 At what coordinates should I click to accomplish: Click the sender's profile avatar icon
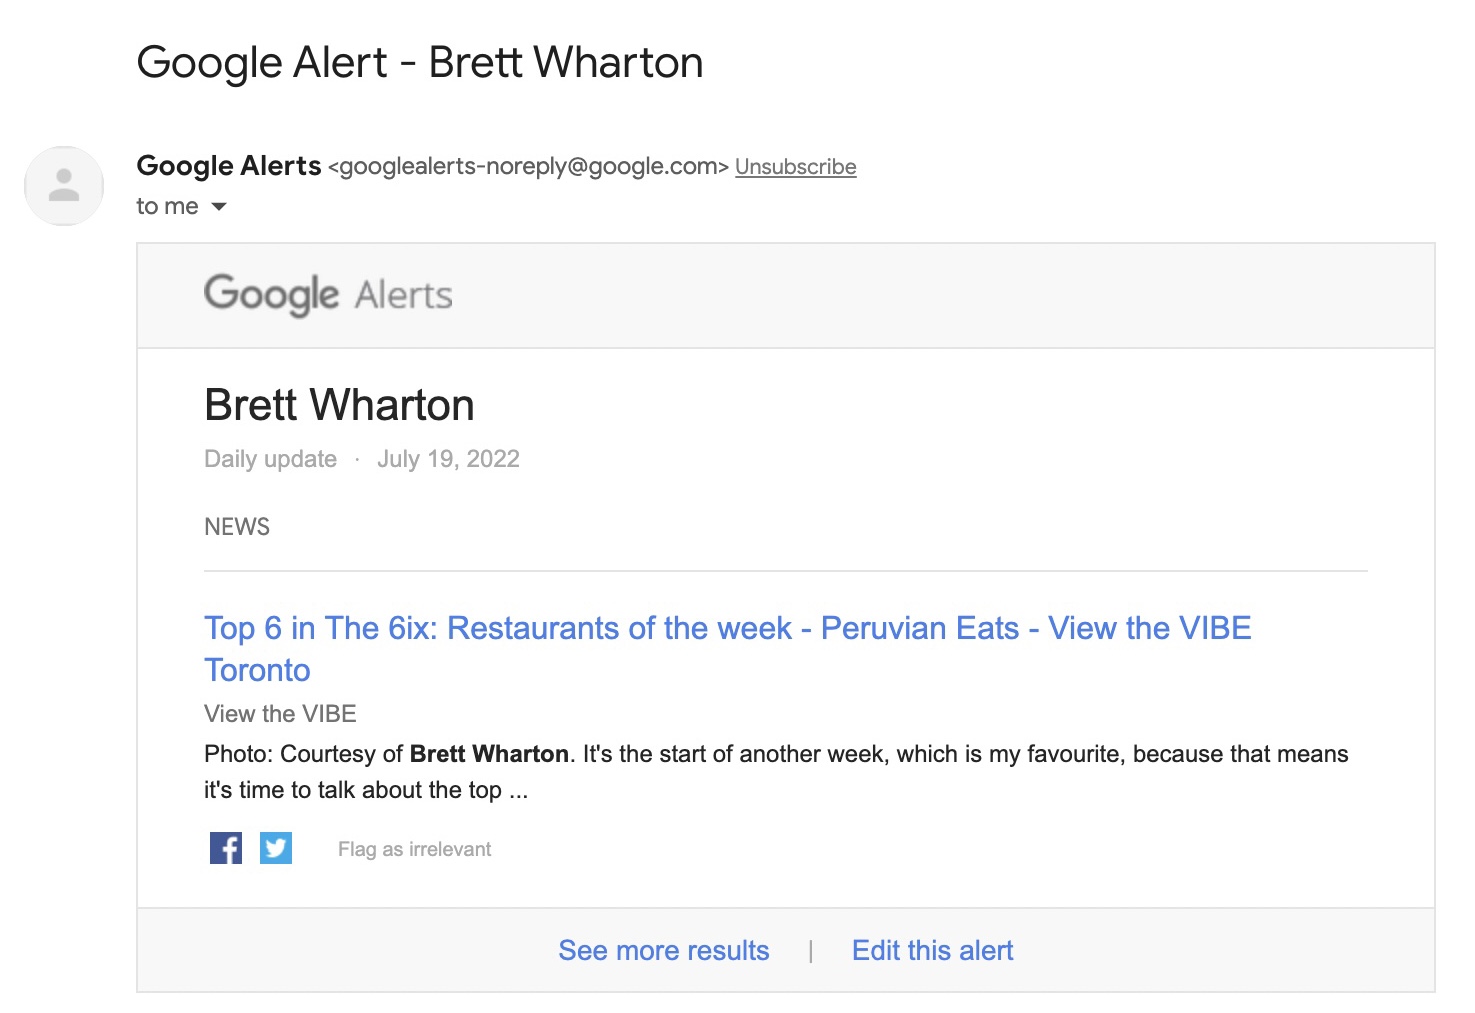click(64, 186)
